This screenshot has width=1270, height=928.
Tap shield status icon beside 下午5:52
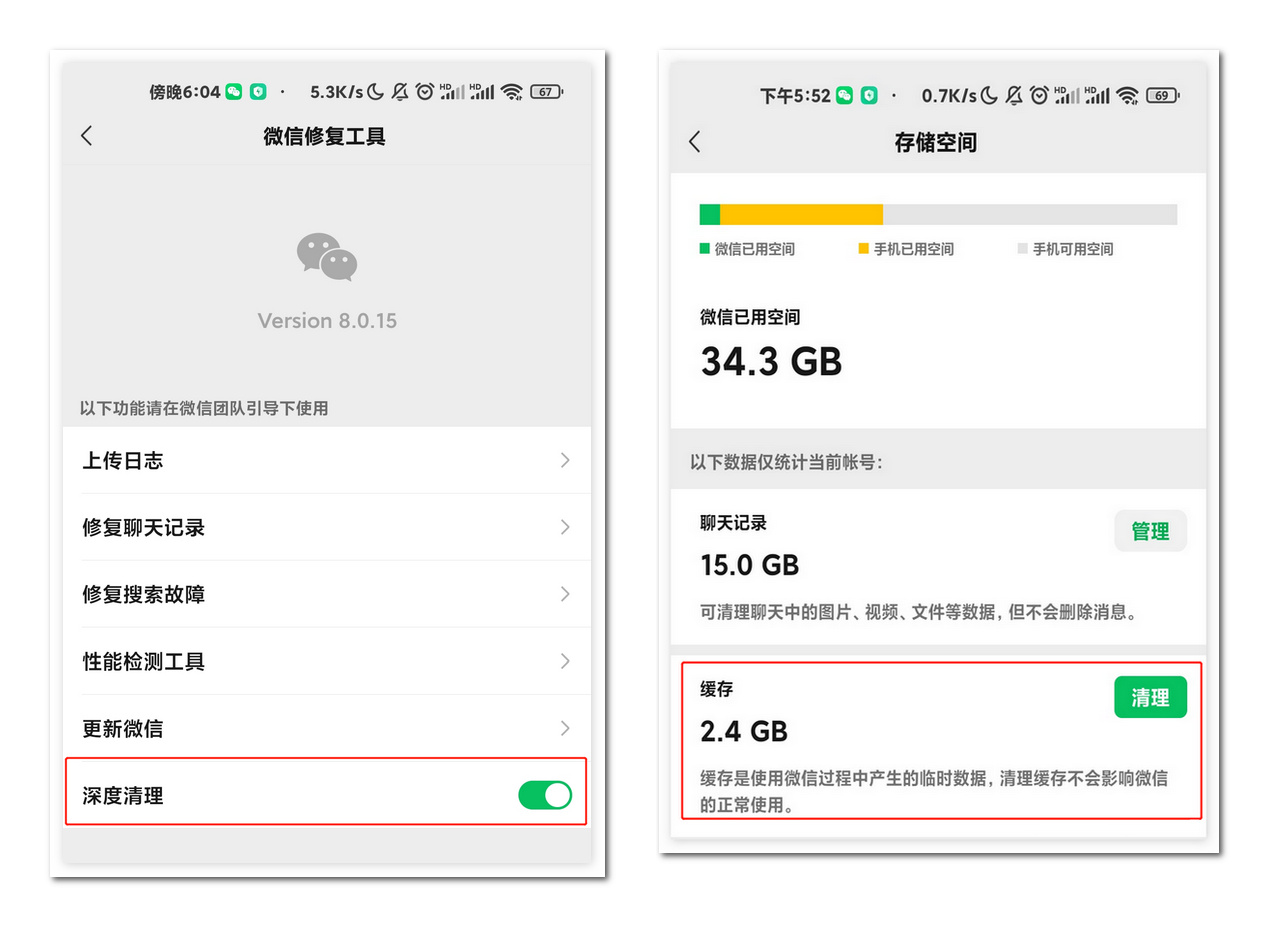pyautogui.click(x=869, y=96)
